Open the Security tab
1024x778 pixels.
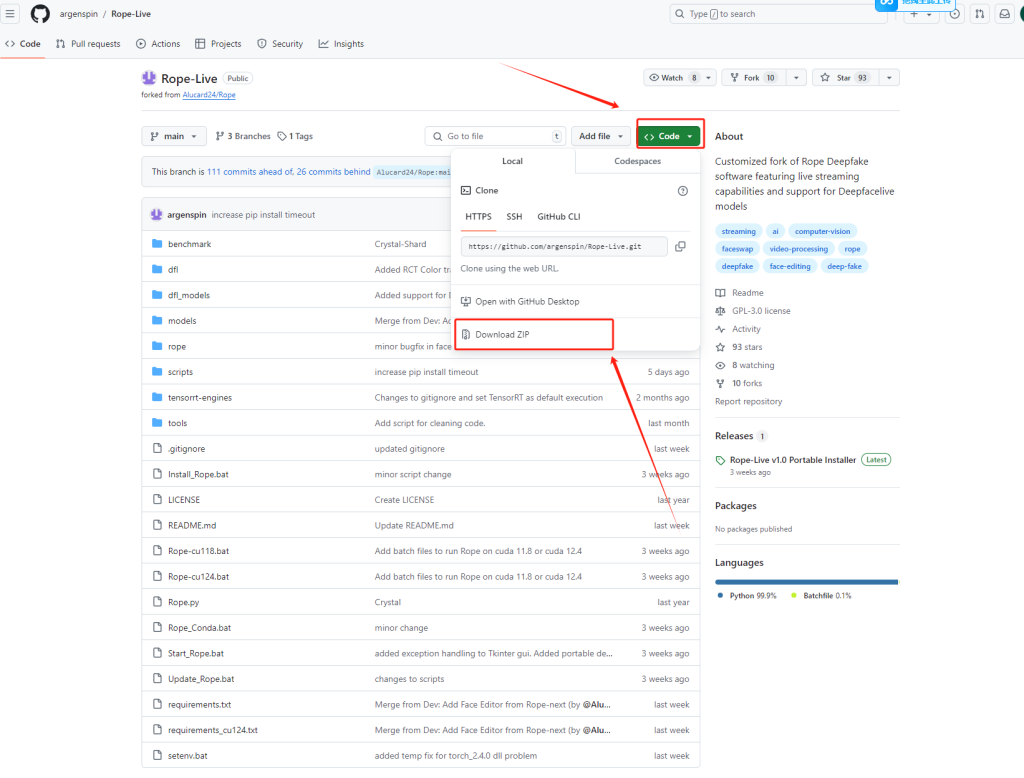coord(280,44)
